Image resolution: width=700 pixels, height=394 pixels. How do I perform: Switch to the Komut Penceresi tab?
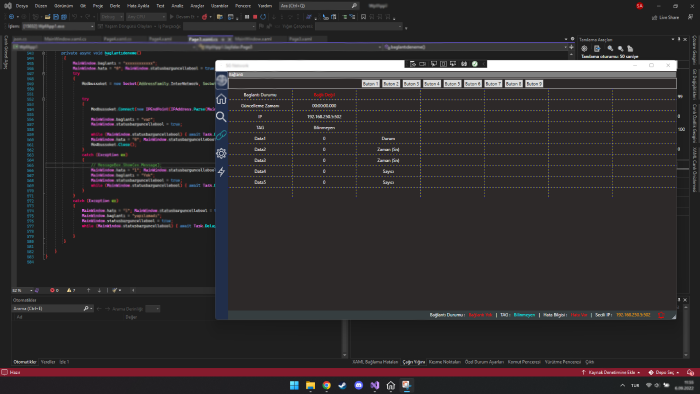pyautogui.click(x=524, y=362)
